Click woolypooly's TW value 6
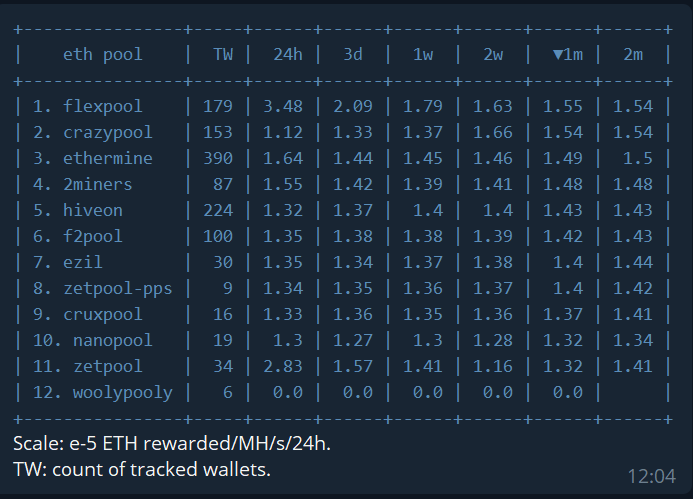 coord(228,392)
